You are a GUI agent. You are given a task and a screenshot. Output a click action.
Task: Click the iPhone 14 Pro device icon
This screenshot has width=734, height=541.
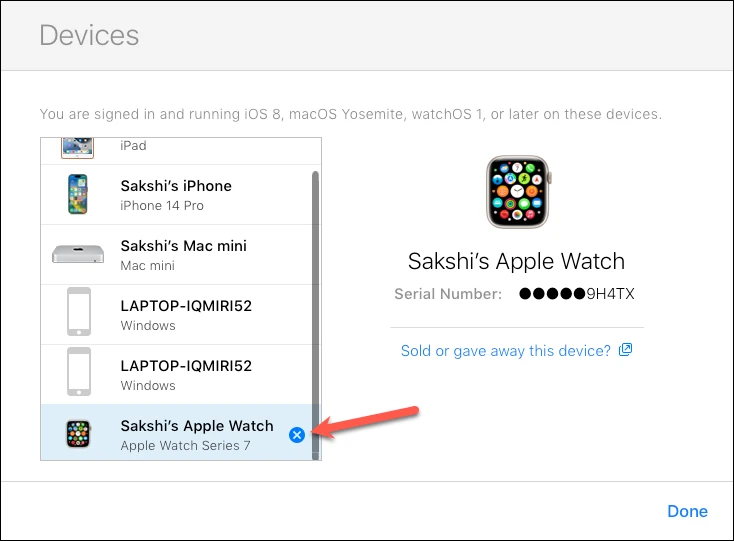(x=78, y=194)
